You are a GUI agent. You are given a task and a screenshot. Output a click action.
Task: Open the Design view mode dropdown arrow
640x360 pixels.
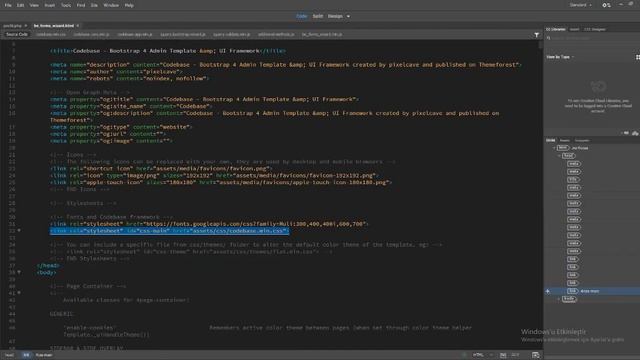click(x=348, y=16)
